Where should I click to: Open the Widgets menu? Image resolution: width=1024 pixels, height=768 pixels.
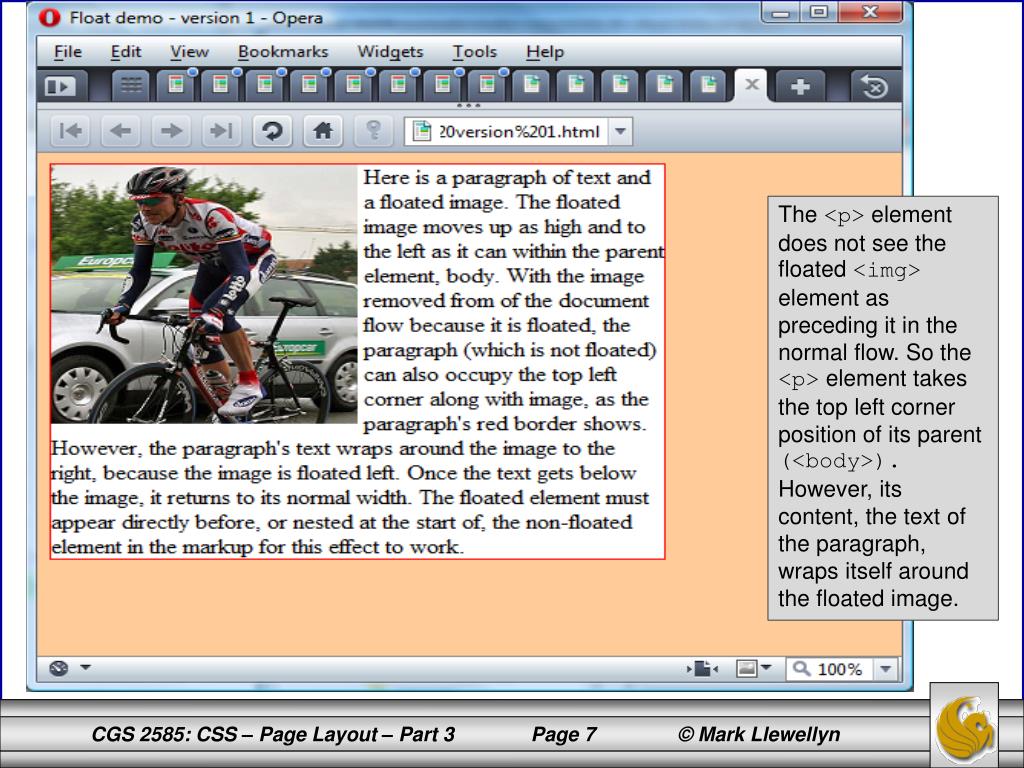coord(390,52)
